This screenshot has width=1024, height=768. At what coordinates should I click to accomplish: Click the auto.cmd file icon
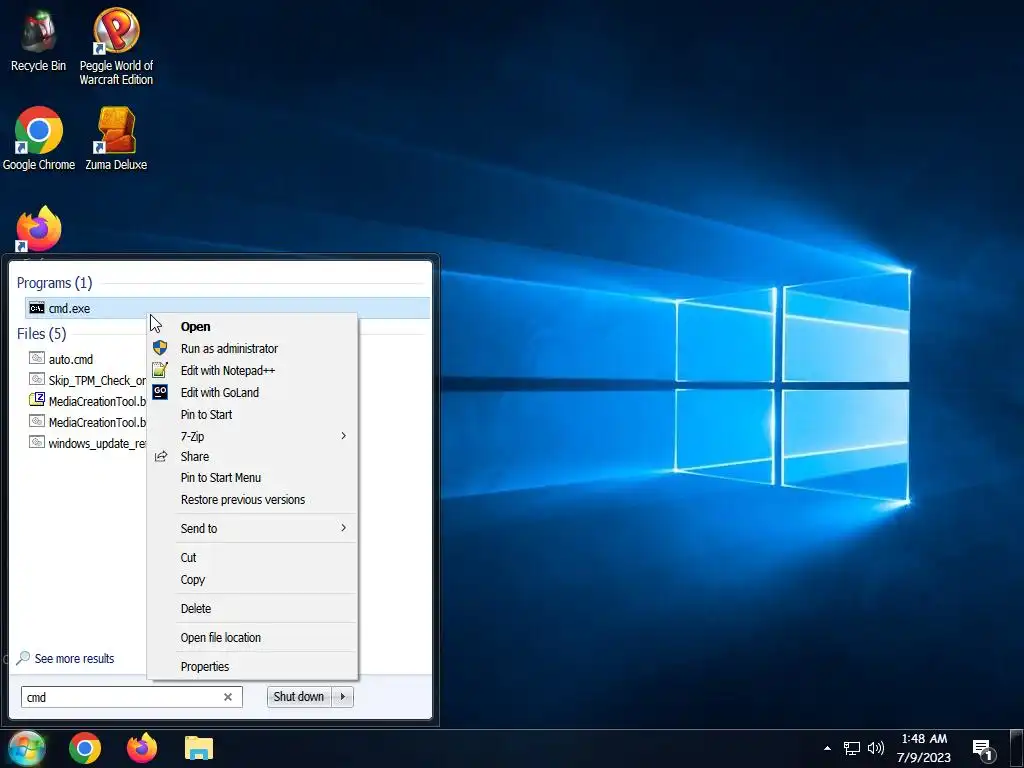(x=37, y=359)
